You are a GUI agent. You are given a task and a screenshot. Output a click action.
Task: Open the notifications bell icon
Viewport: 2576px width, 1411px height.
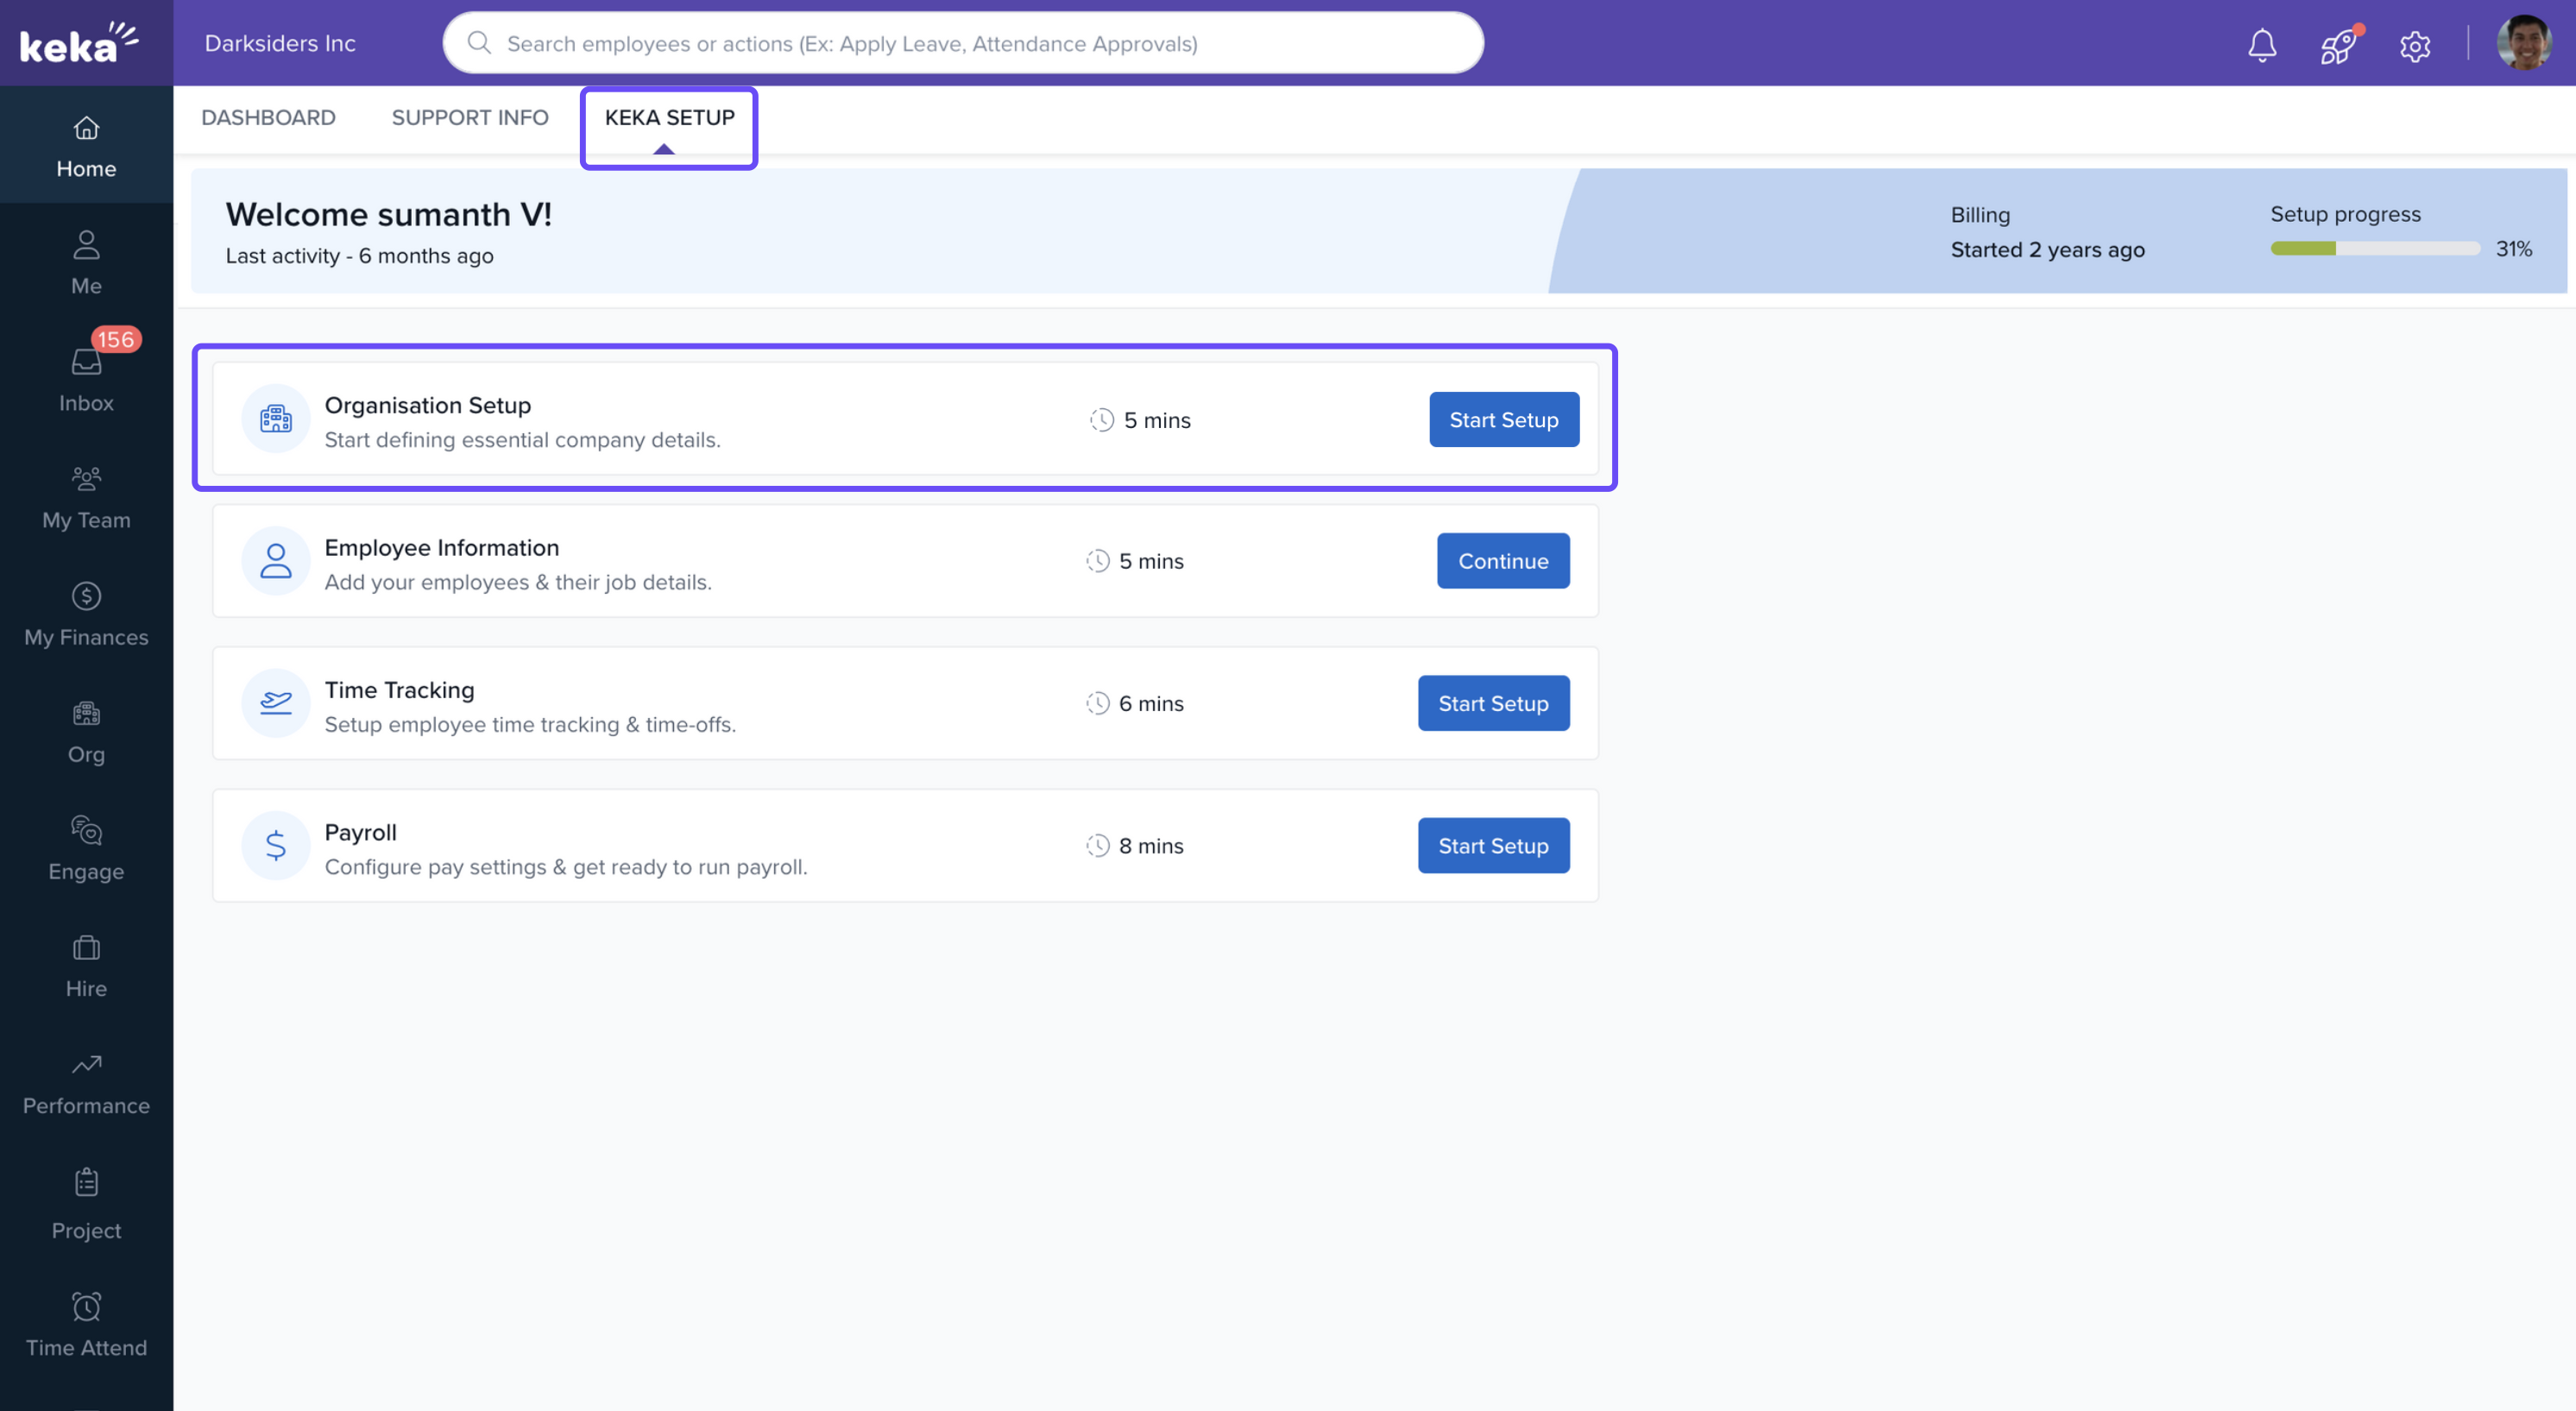point(2261,45)
